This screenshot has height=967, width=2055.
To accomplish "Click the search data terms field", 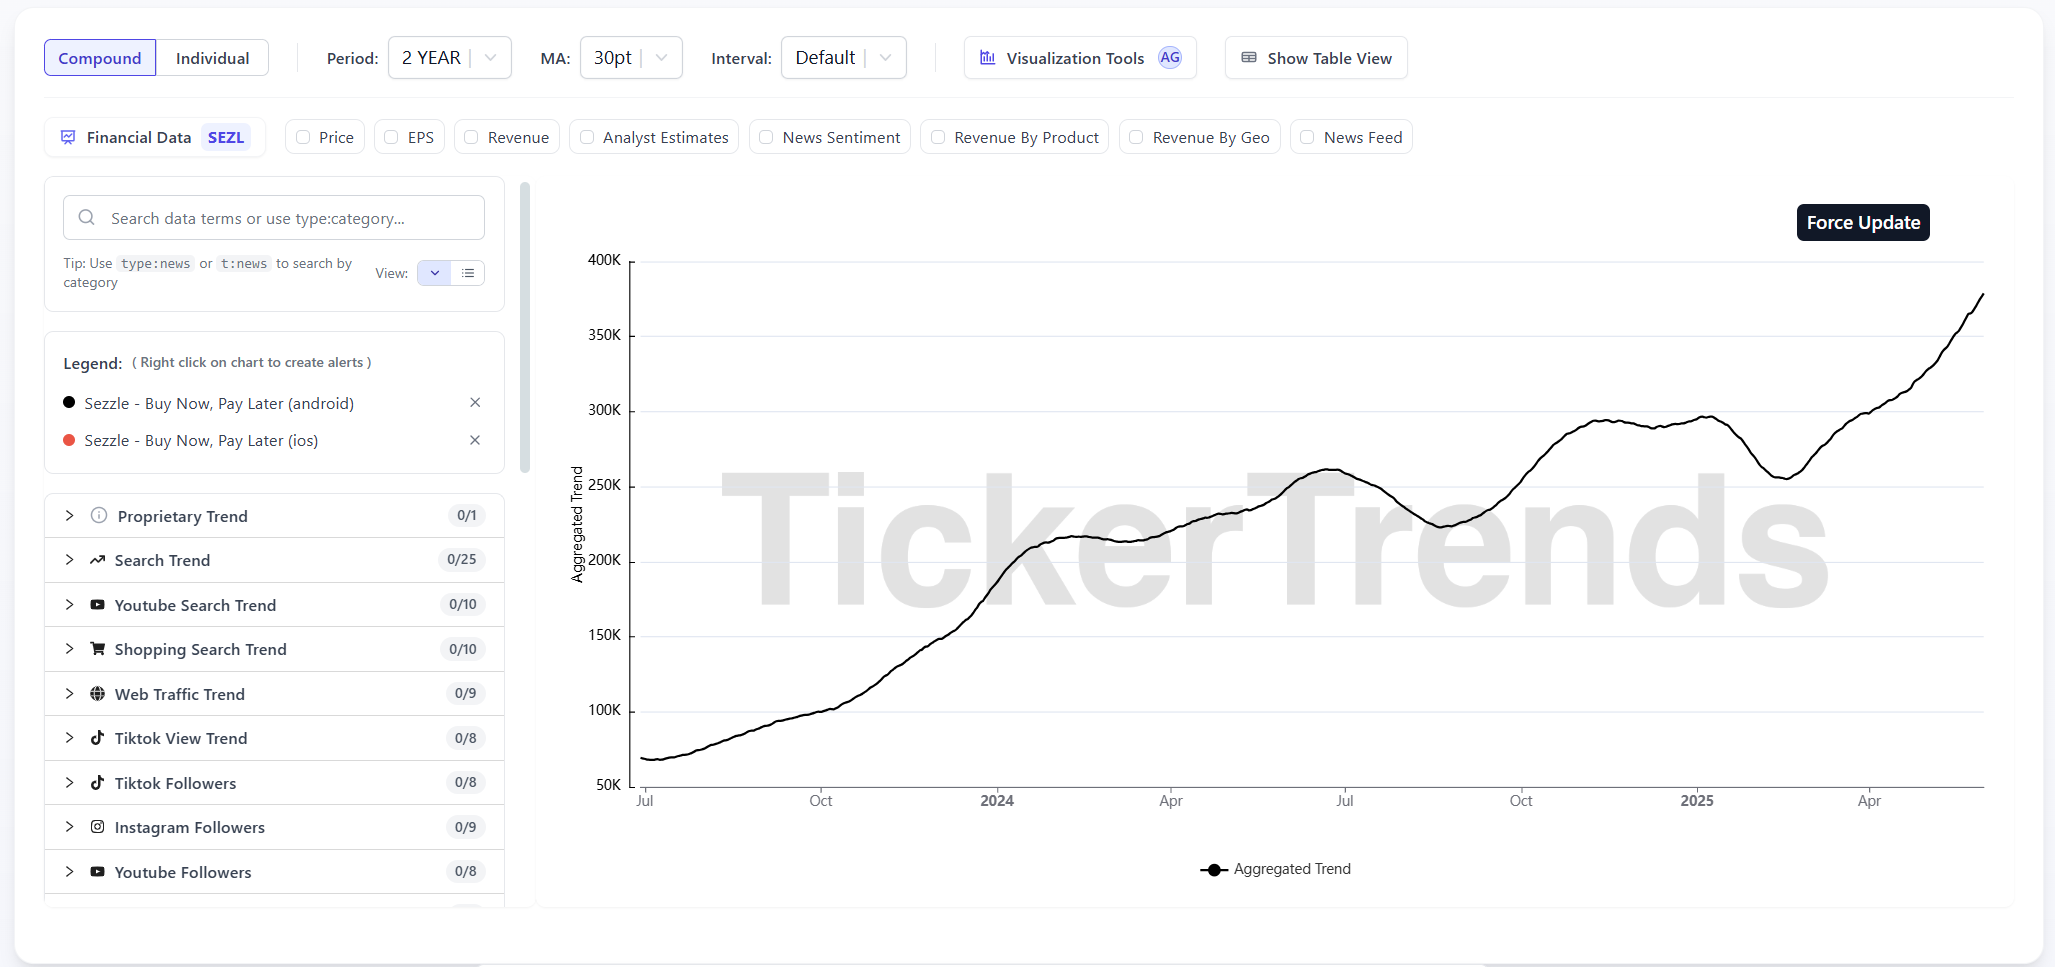I will click(x=274, y=217).
